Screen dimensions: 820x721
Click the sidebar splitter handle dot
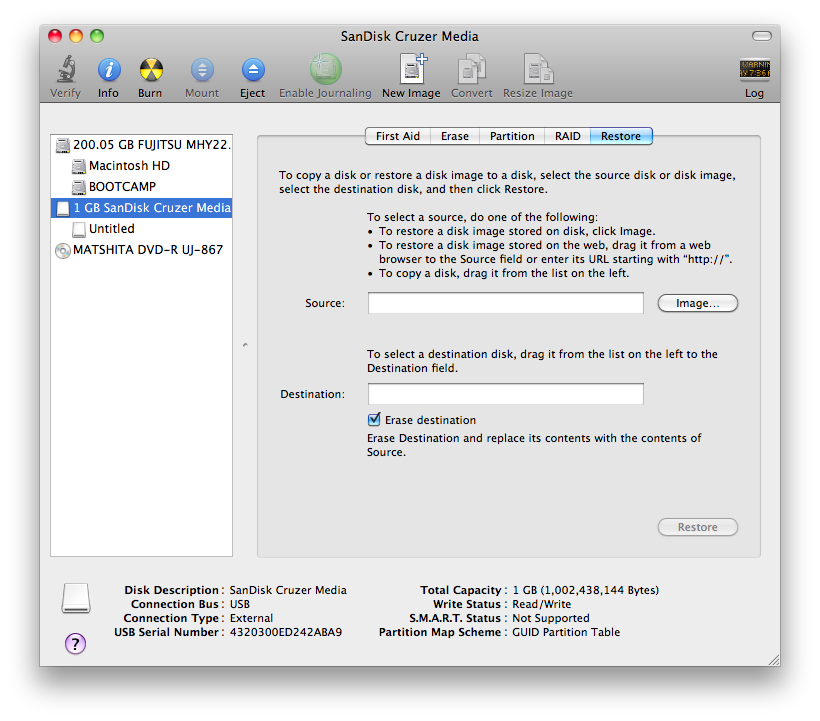click(245, 345)
